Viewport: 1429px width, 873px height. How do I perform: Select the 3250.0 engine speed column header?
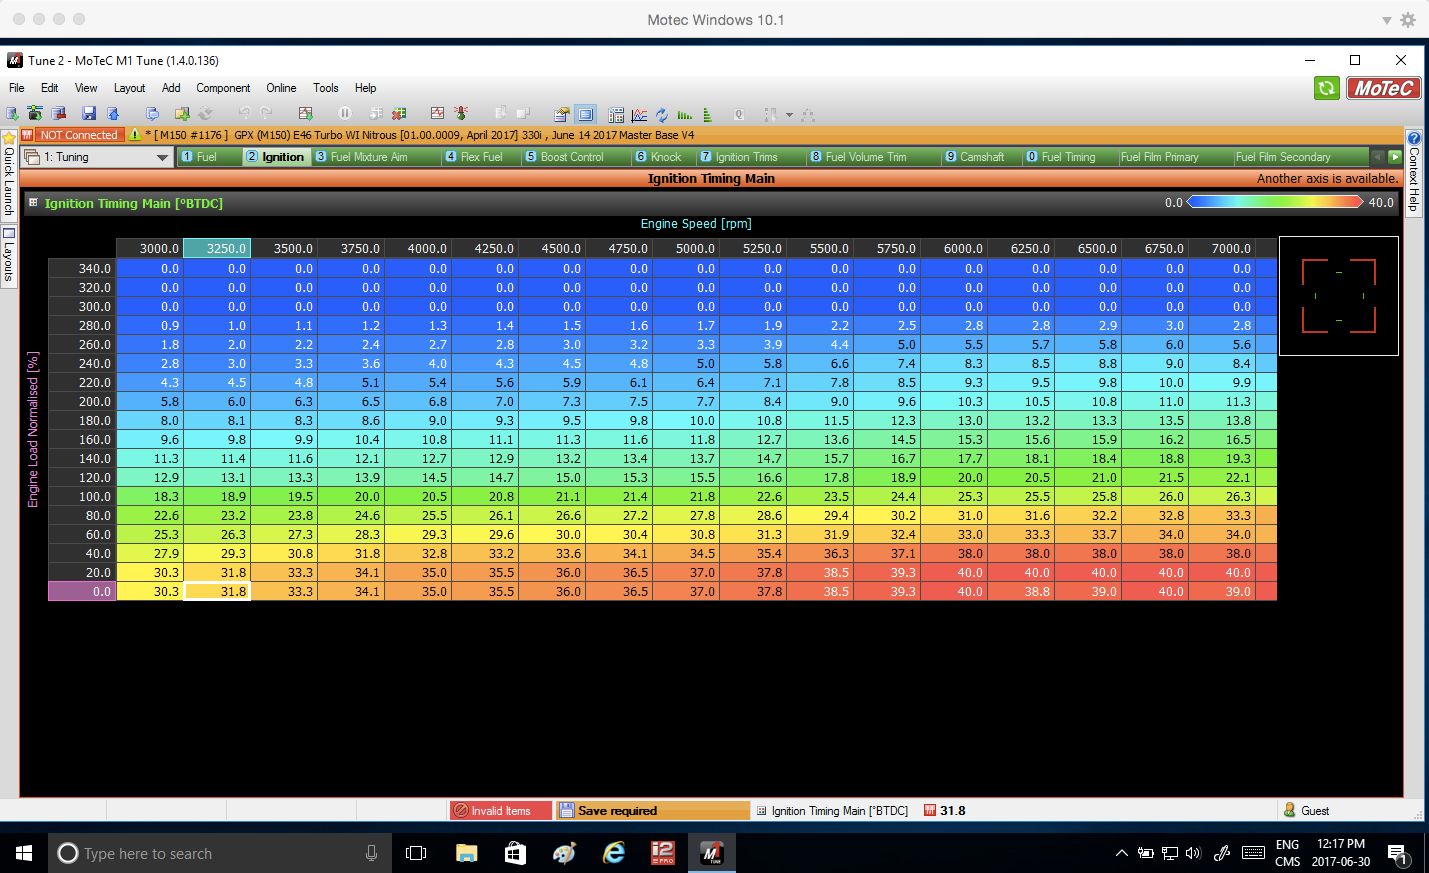[x=217, y=248]
